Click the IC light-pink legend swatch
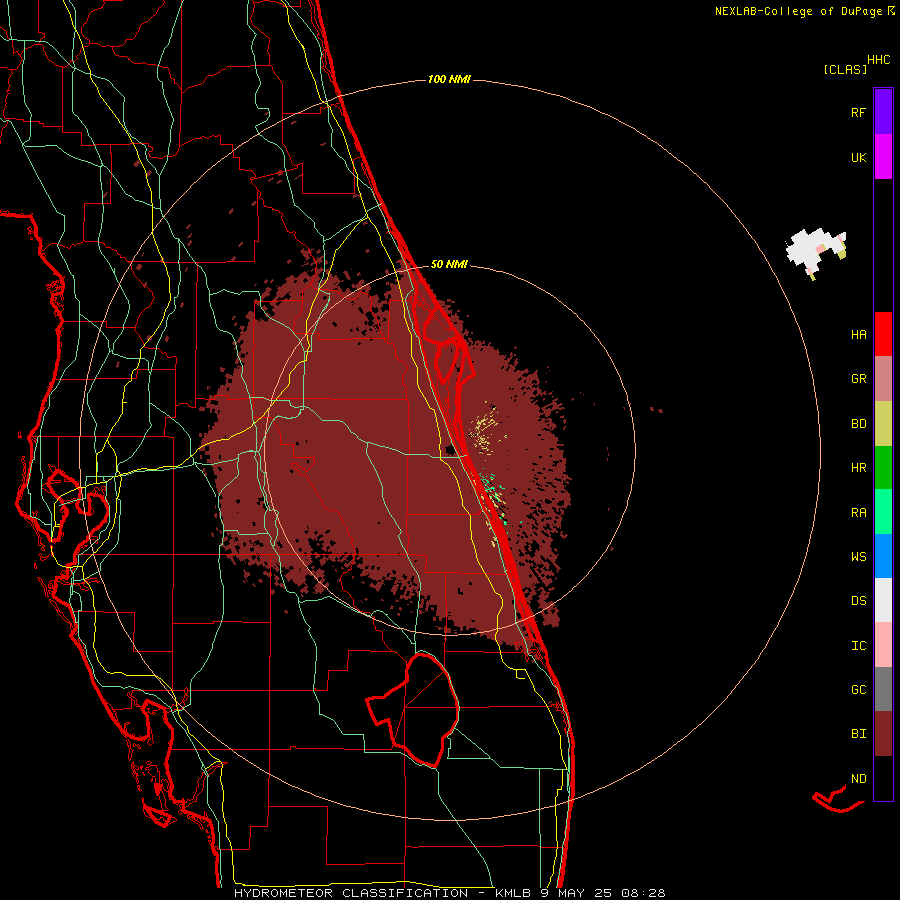Image resolution: width=900 pixels, height=900 pixels. click(883, 645)
